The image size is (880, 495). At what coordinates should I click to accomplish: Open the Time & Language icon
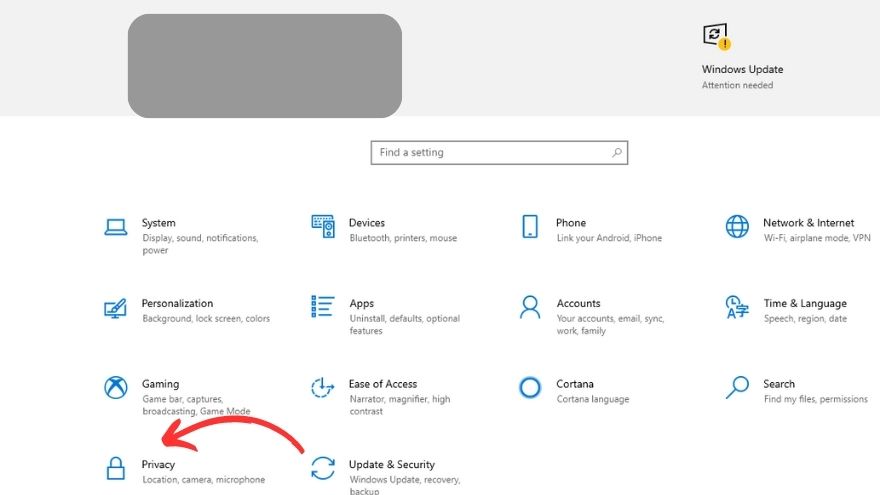point(737,306)
